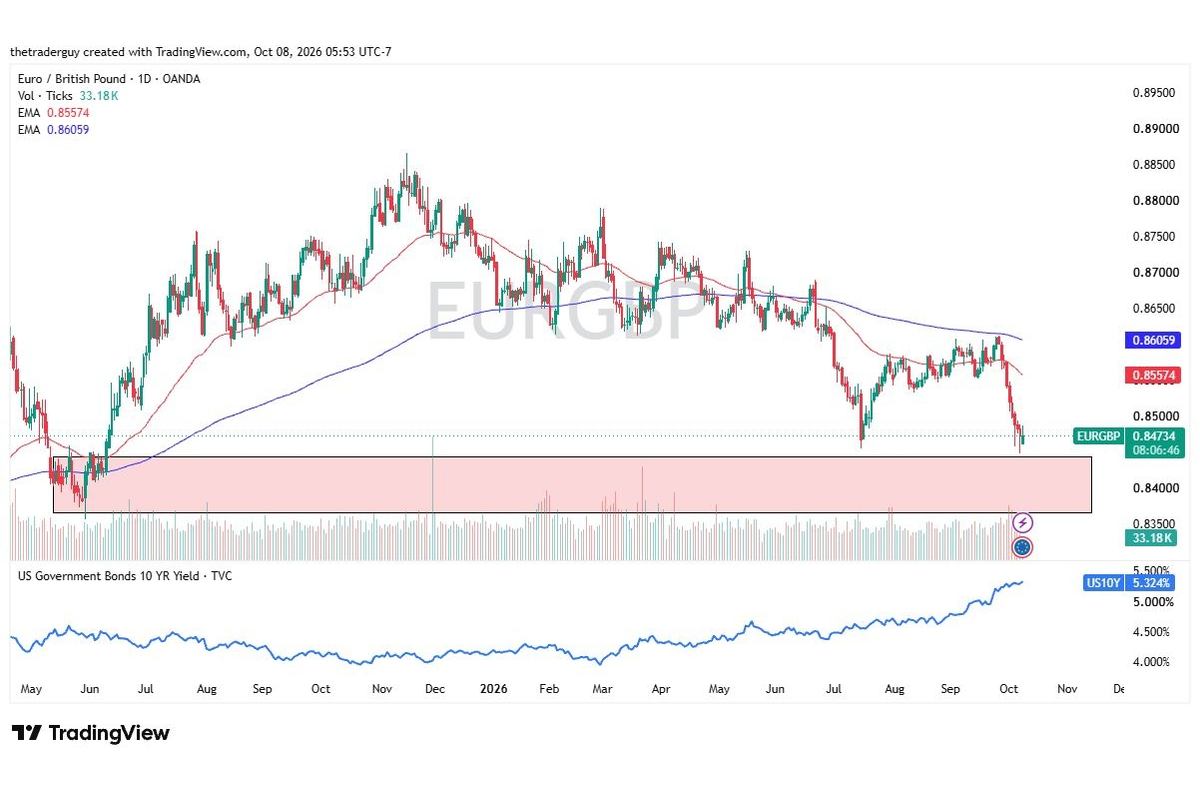Click the Euro / British Pound title
The height and width of the screenshot is (800, 1200).
[109, 79]
